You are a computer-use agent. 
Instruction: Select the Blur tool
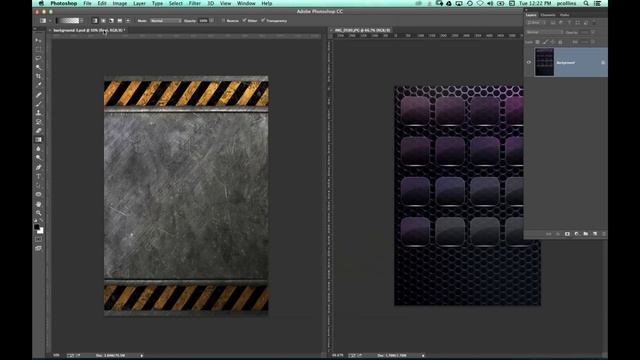tap(38, 149)
